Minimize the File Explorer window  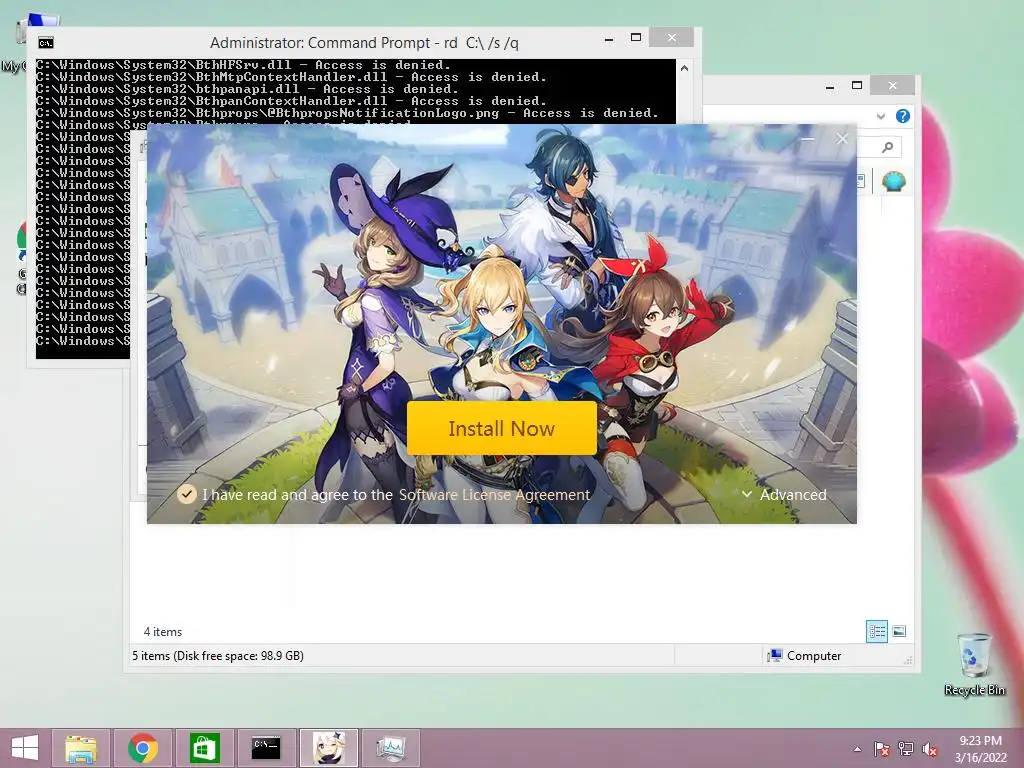pyautogui.click(x=829, y=86)
